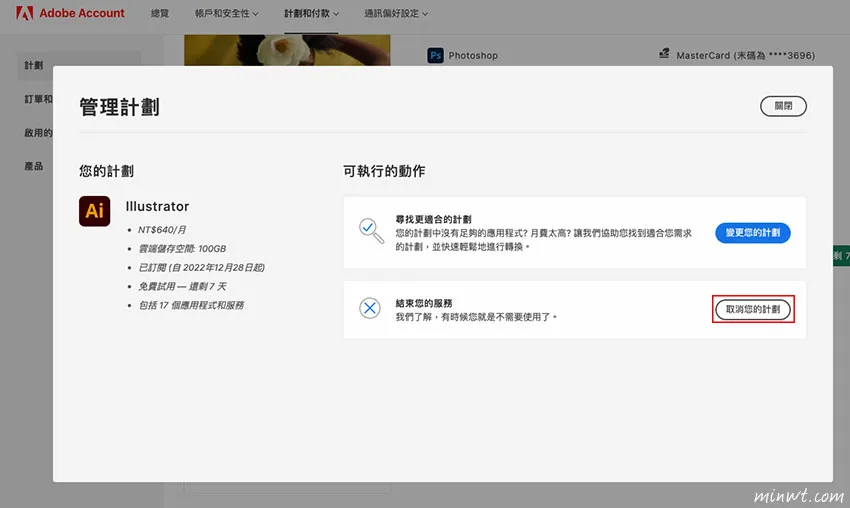Click the Photoshop Ps app icon
The height and width of the screenshot is (508, 850).
tap(435, 56)
